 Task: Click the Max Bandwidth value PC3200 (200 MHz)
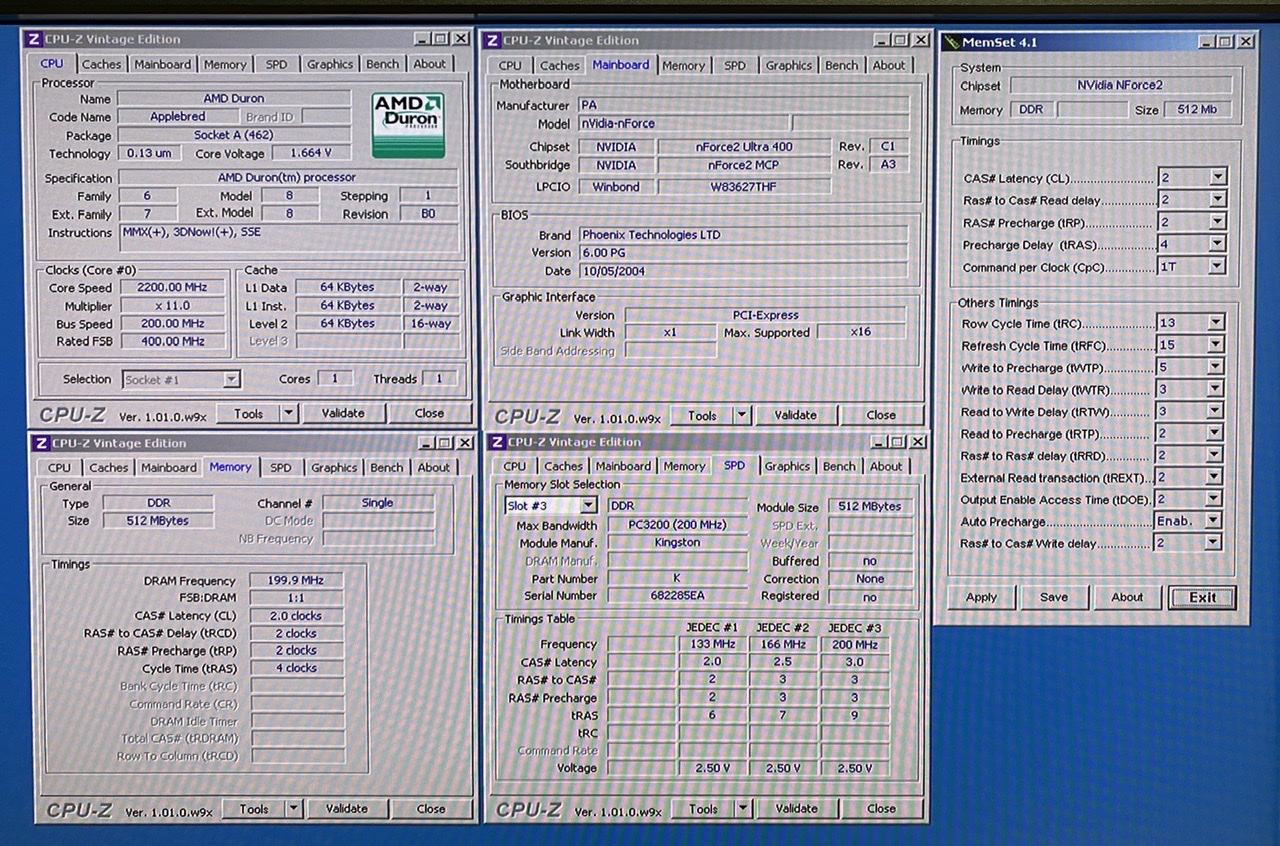pyautogui.click(x=677, y=525)
